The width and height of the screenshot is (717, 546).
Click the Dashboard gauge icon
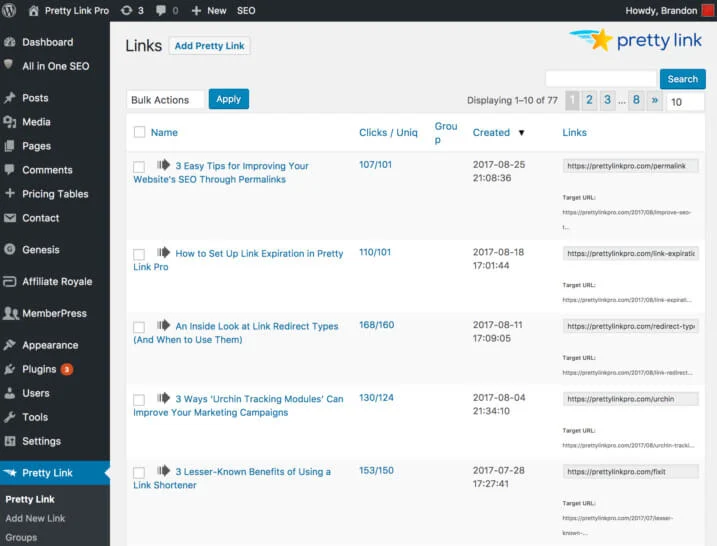(10, 42)
